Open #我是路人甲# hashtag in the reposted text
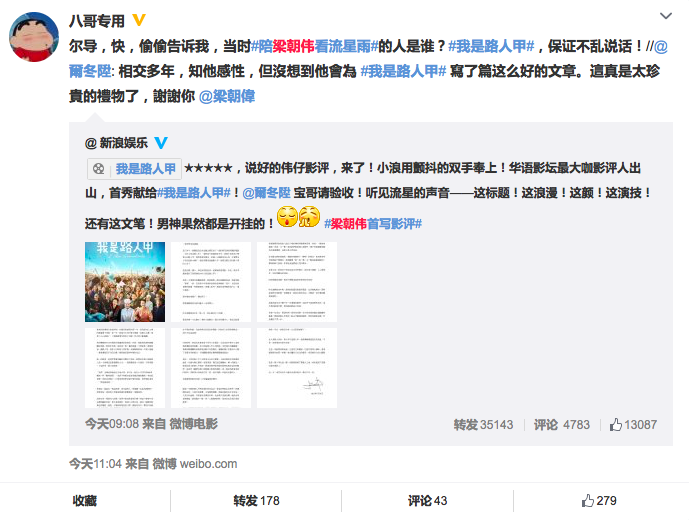Screen dimensions: 689x520 [194, 193]
